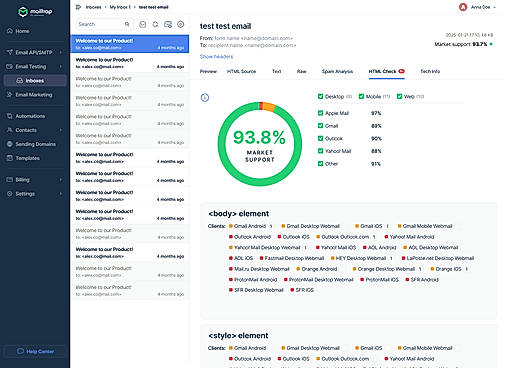
Task: Click My Inbox 1 in the breadcrumb
Action: click(x=120, y=7)
